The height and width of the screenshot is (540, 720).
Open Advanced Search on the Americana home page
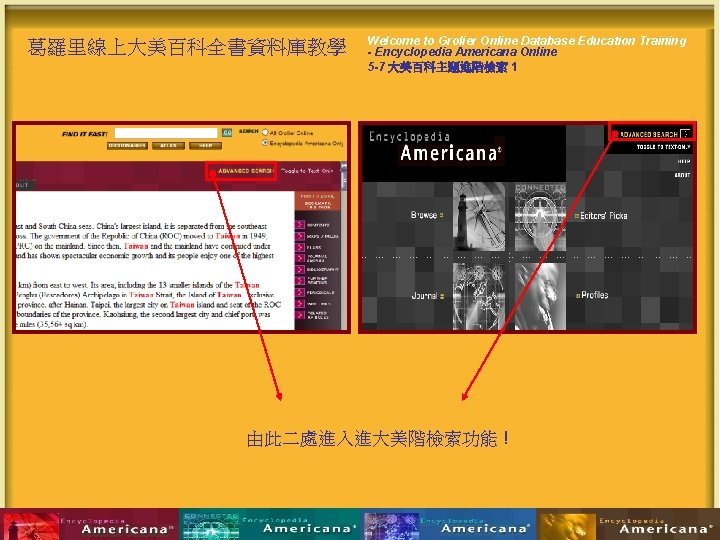pyautogui.click(x=649, y=134)
